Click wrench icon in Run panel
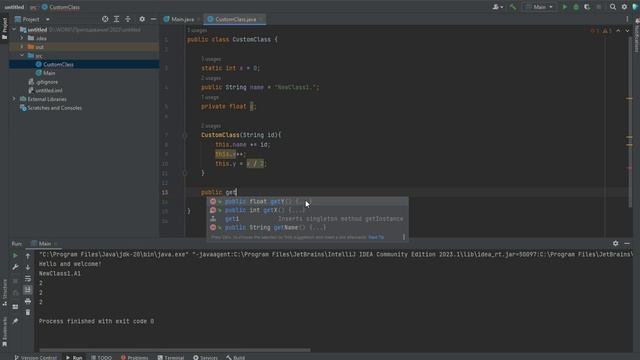640x360 pixels. pyautogui.click(x=15, y=267)
